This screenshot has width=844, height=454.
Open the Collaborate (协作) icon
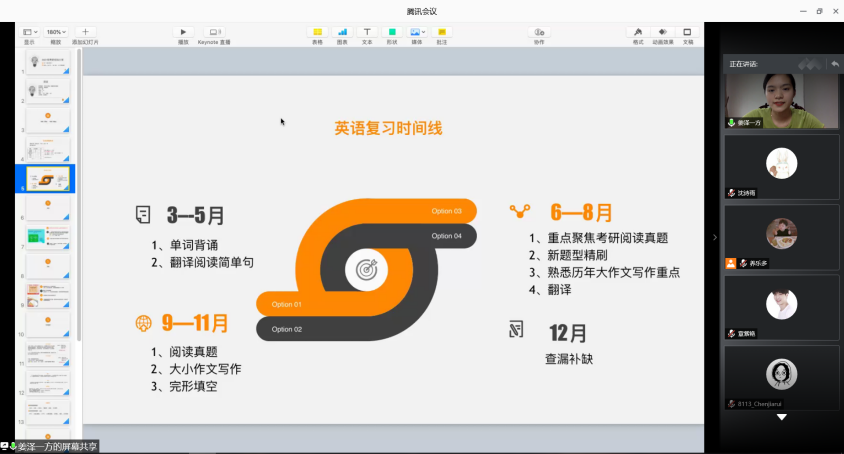[539, 32]
